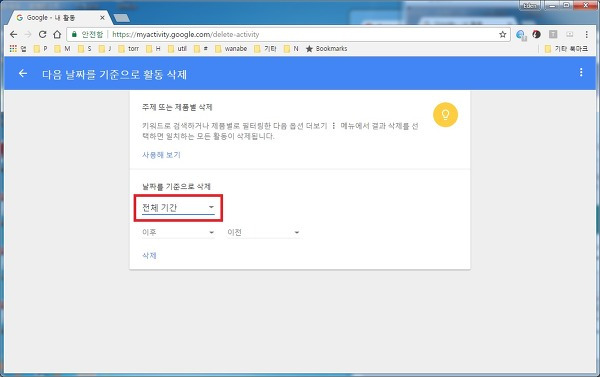Open the 기타 북마크 folder at right
Screen dimensions: 600x377
(x=566, y=49)
